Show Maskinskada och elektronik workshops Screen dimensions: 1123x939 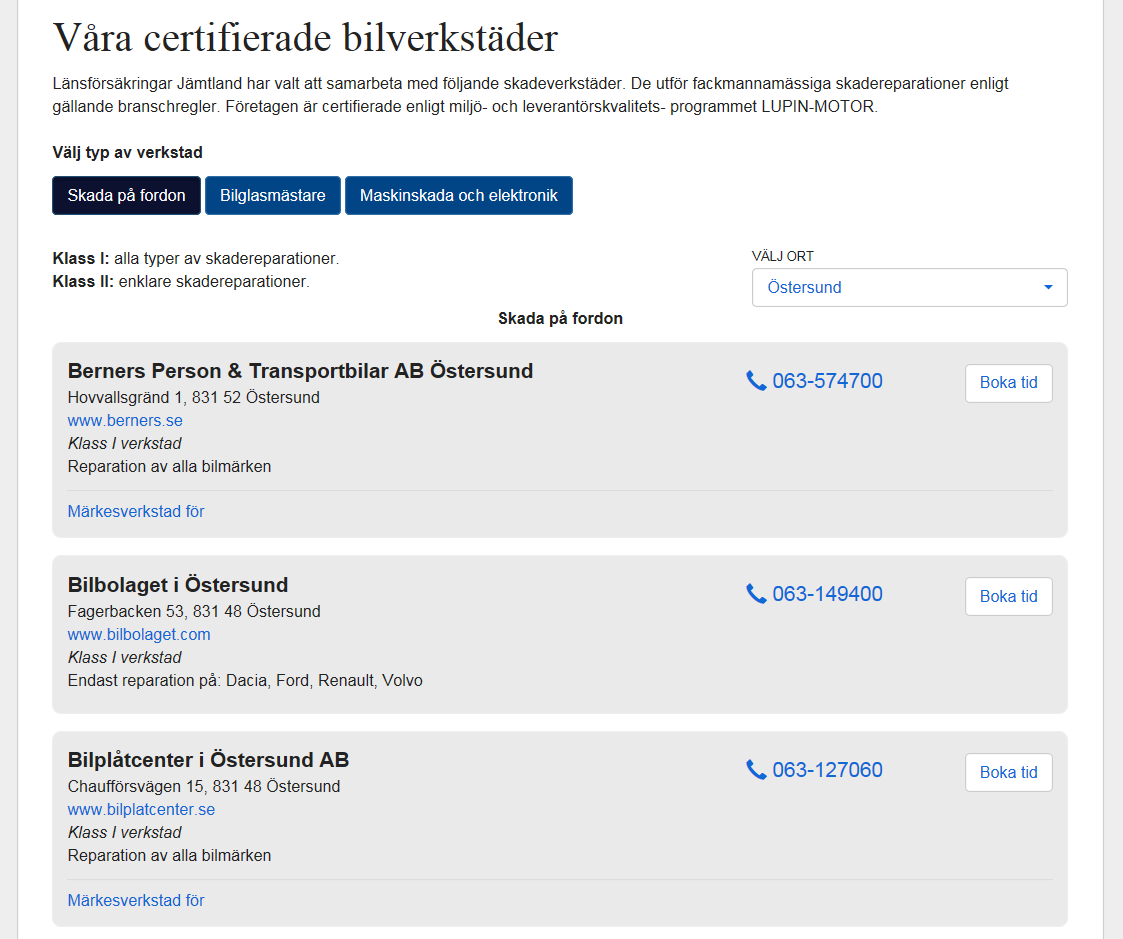459,196
